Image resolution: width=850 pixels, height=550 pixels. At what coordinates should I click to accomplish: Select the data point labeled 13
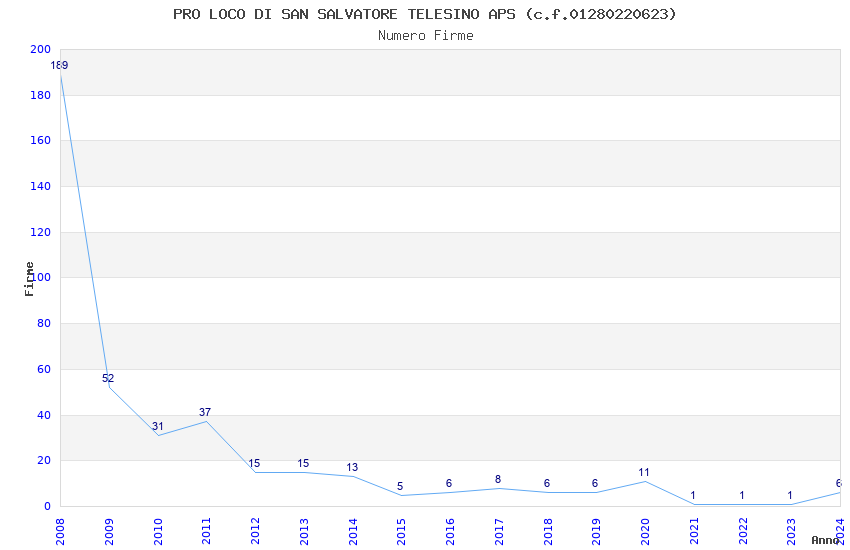[x=352, y=468]
